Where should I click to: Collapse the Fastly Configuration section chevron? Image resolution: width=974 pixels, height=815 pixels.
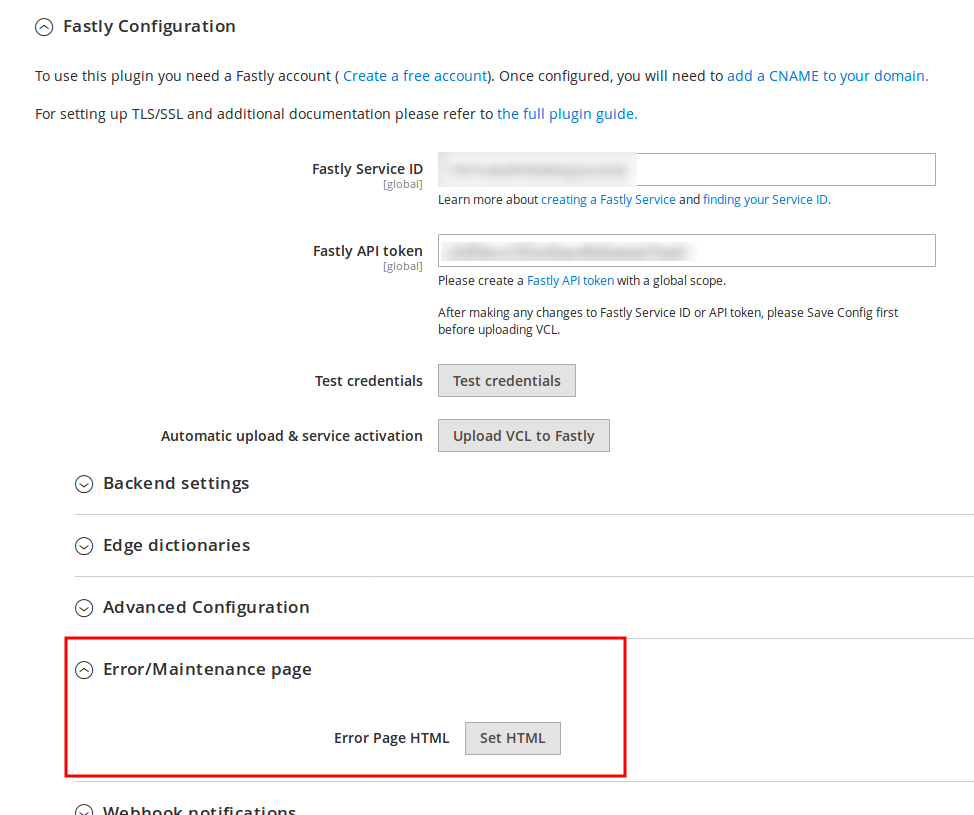point(43,28)
